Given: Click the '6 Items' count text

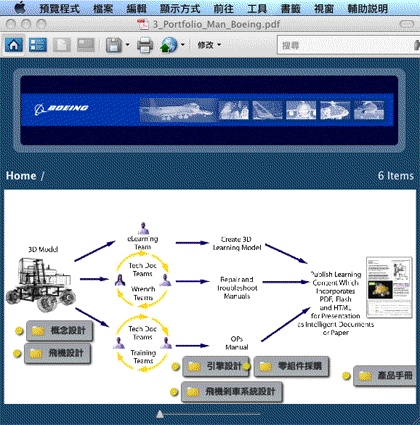Looking at the screenshot, I should pyautogui.click(x=396, y=176).
